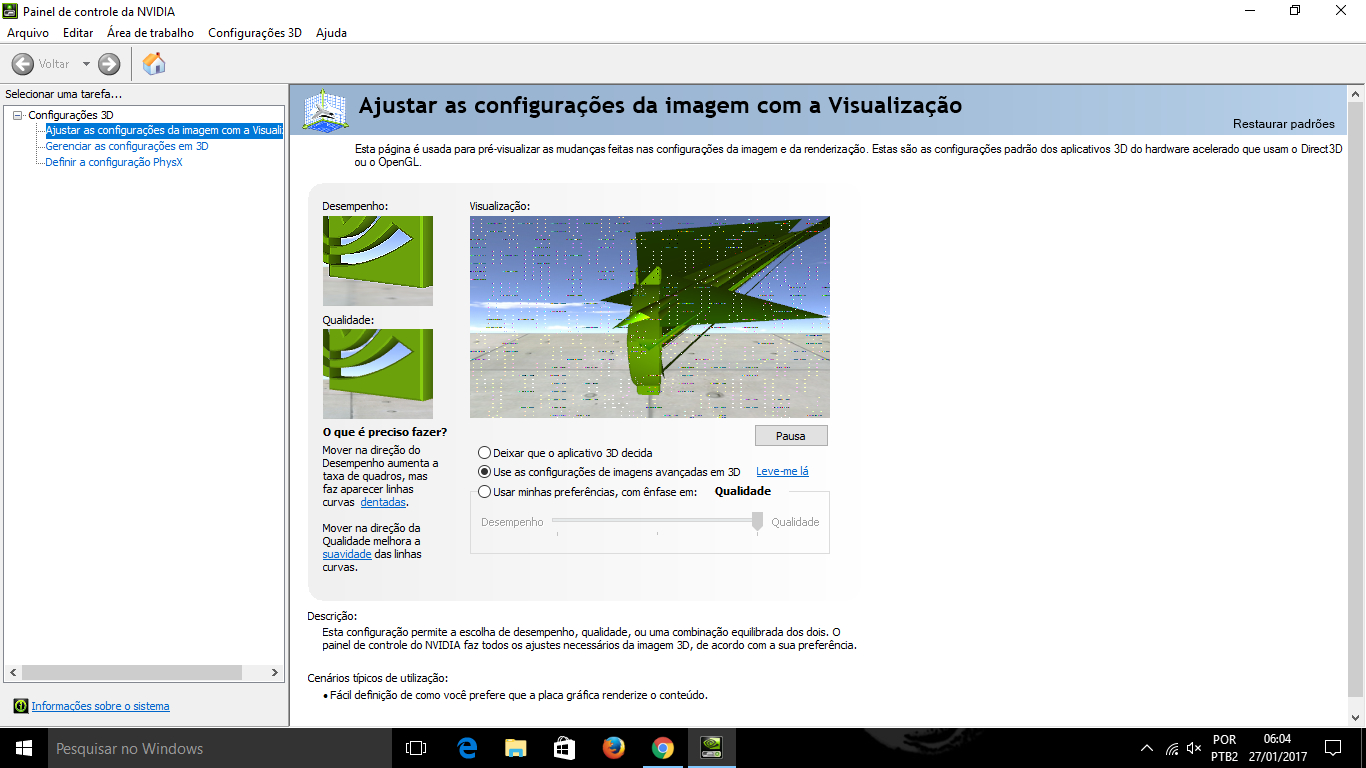Viewport: 1366px width, 768px height.
Task: Click the NVIDIA Control Panel taskbar icon
Action: pos(711,748)
